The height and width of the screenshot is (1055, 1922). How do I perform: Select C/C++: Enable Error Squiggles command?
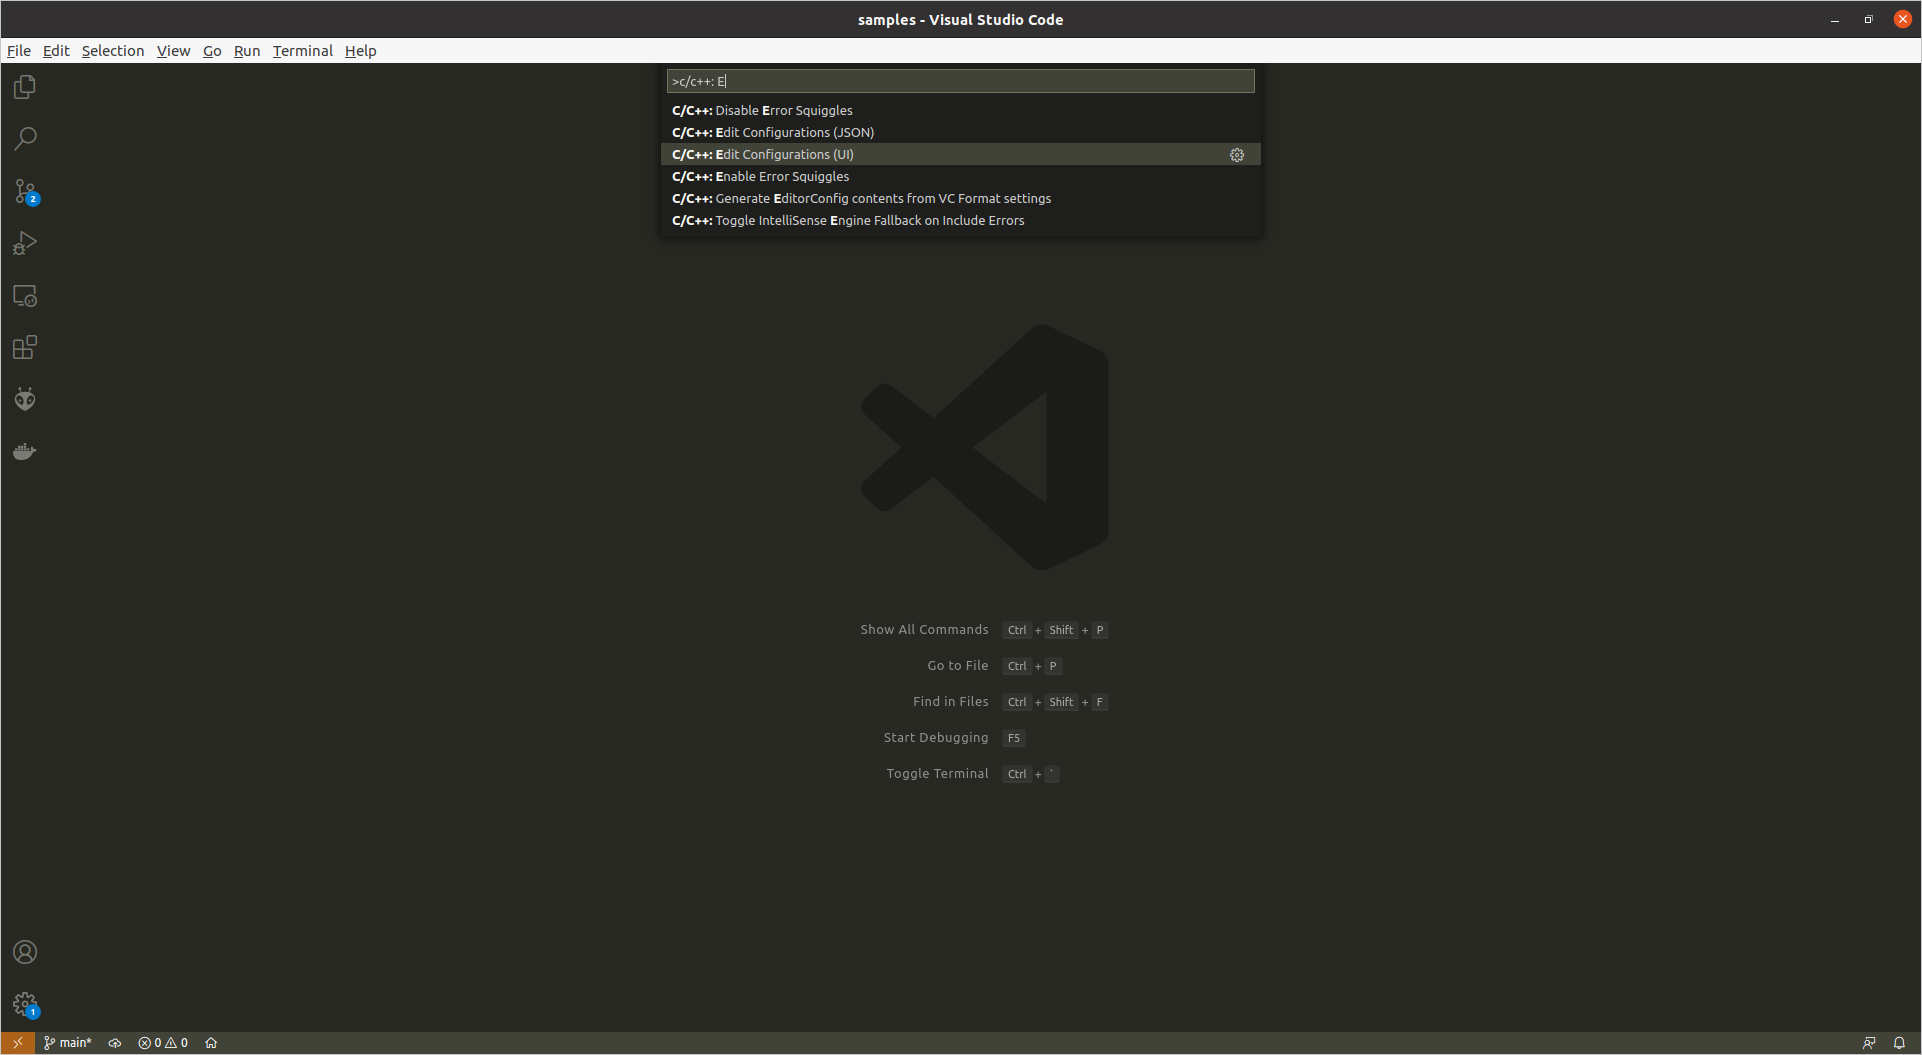click(961, 177)
